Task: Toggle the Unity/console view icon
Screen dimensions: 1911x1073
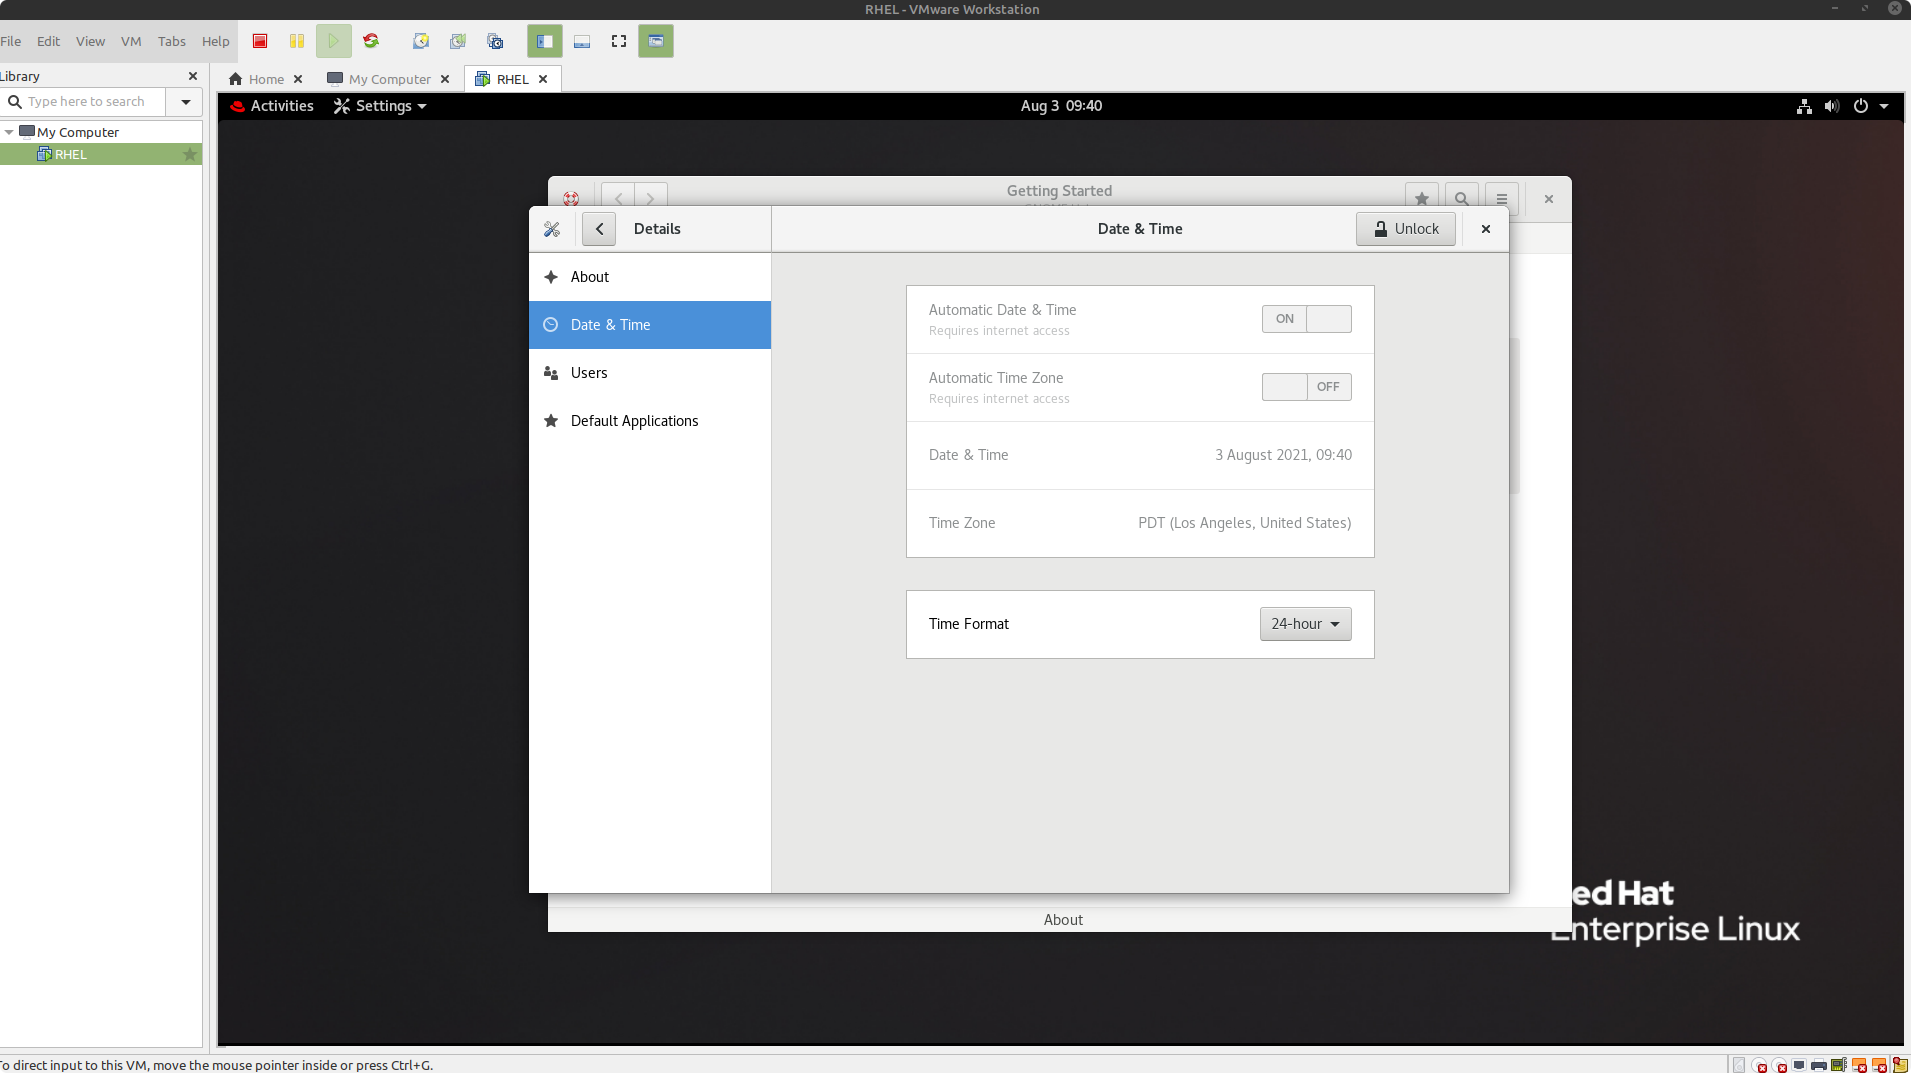Action: (x=656, y=41)
